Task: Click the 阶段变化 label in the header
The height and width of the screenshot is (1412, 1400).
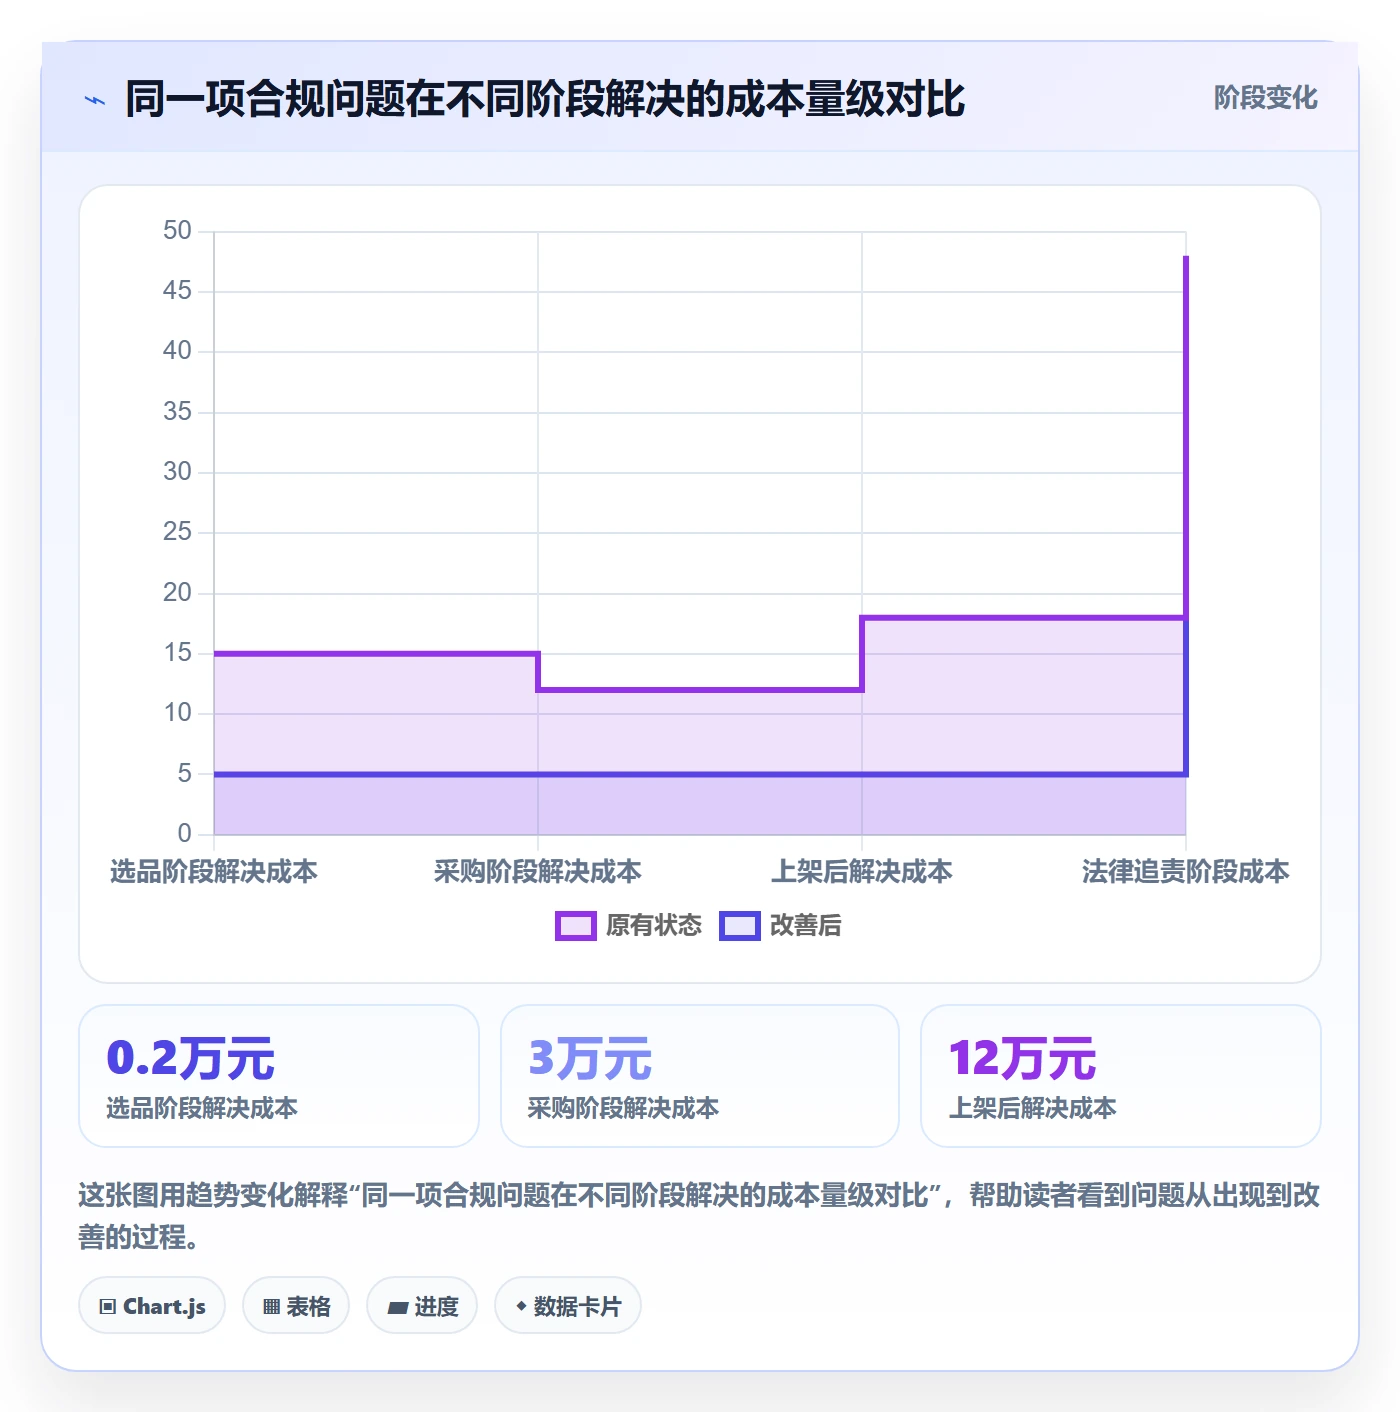Action: (x=1265, y=98)
